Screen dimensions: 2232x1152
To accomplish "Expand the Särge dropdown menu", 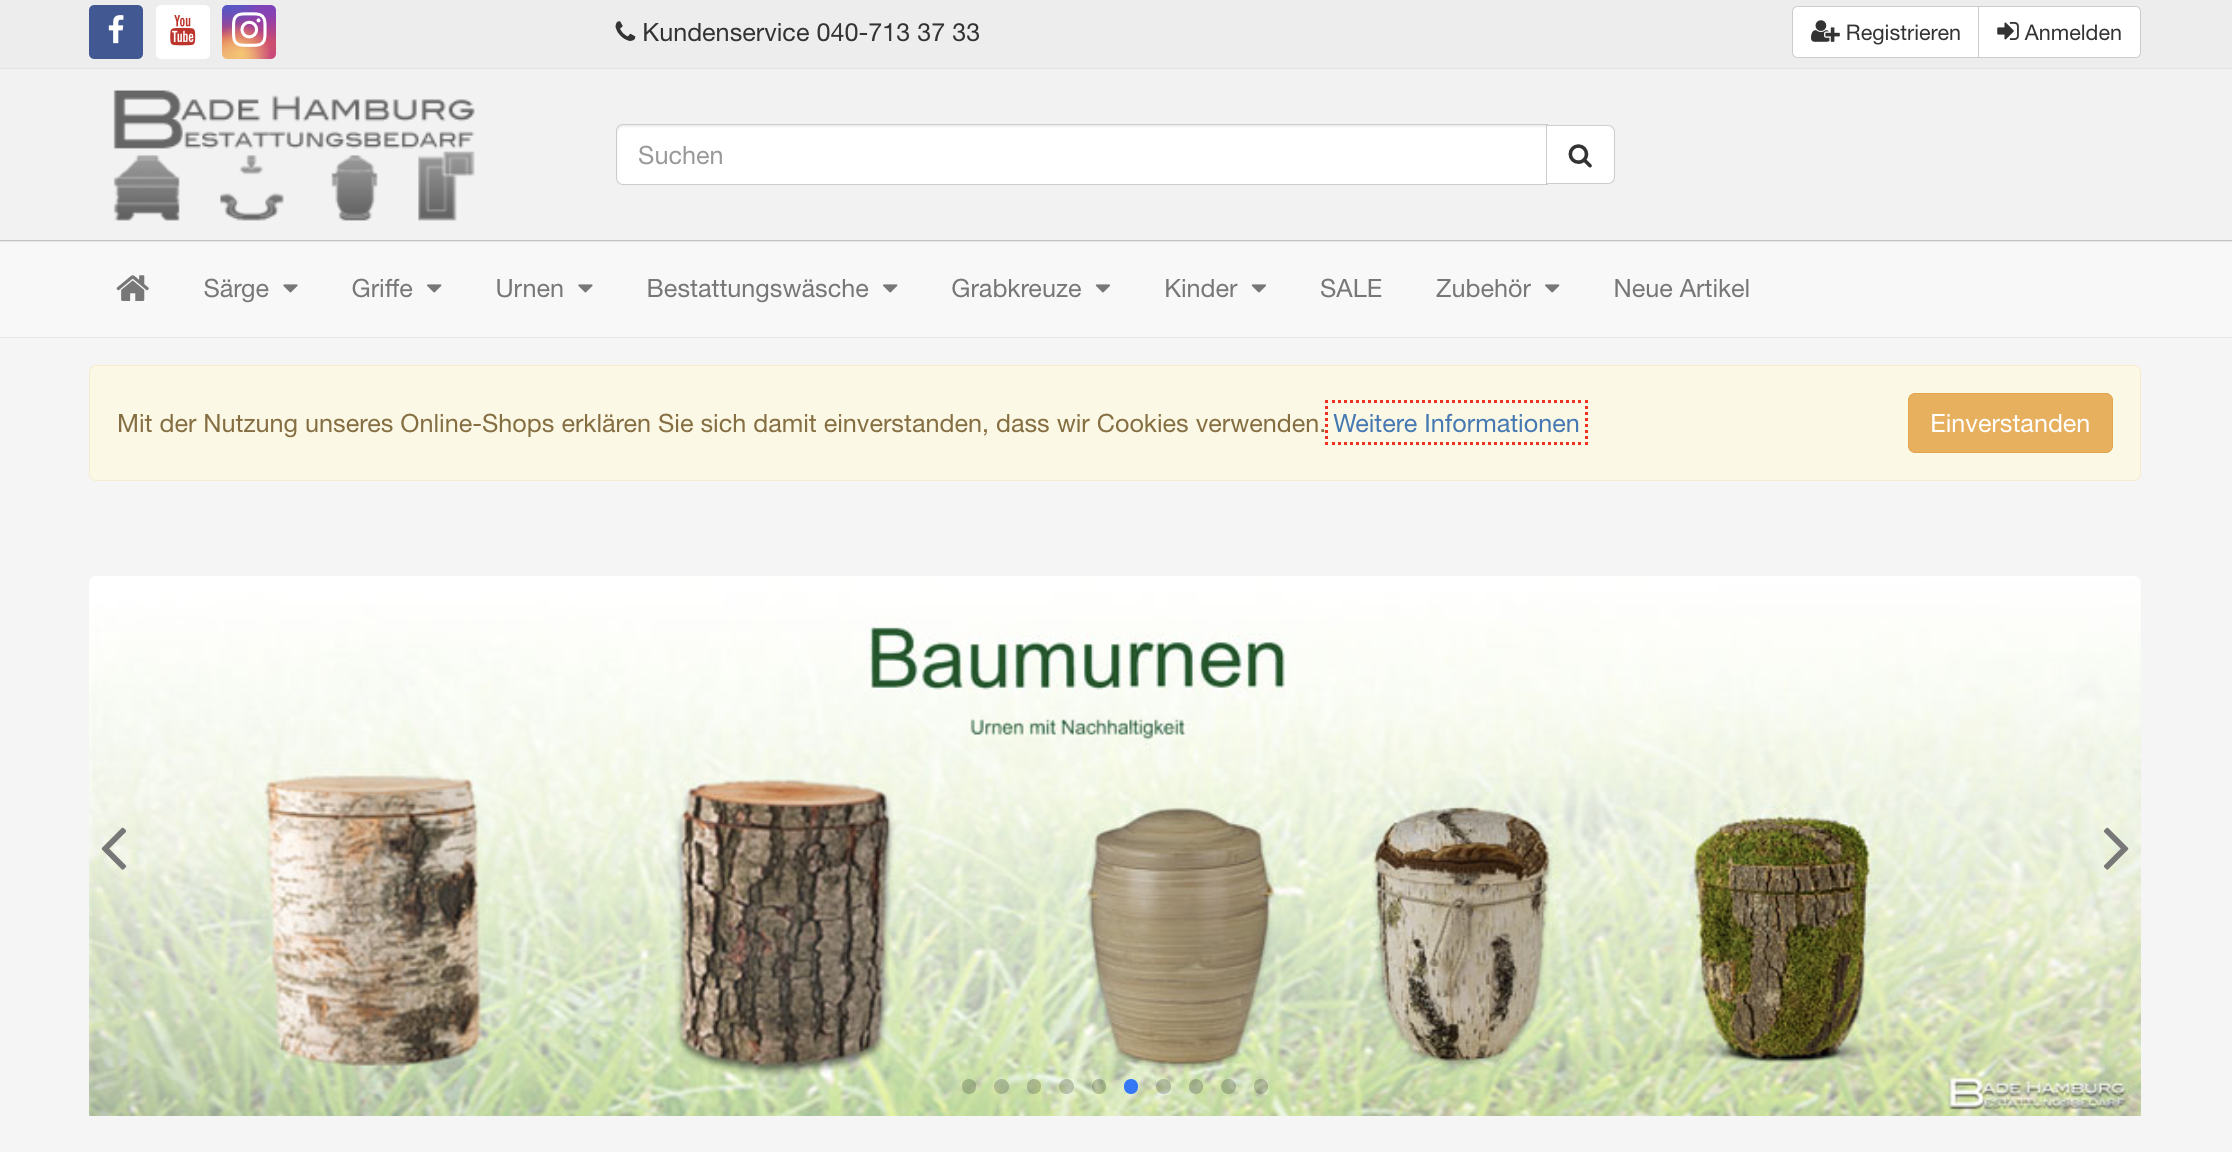I will pyautogui.click(x=250, y=288).
